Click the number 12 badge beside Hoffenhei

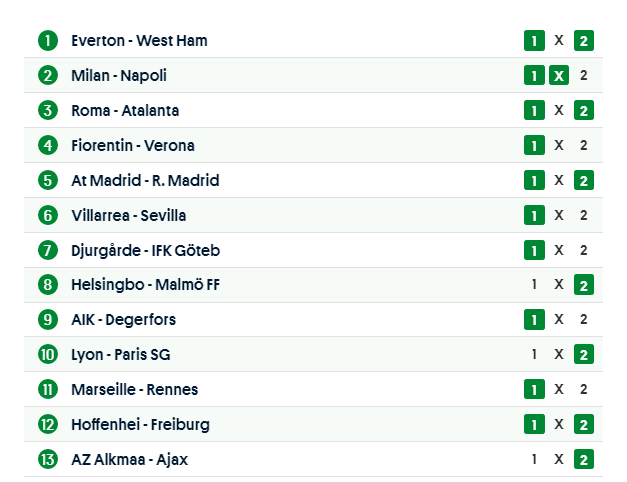tap(48, 425)
